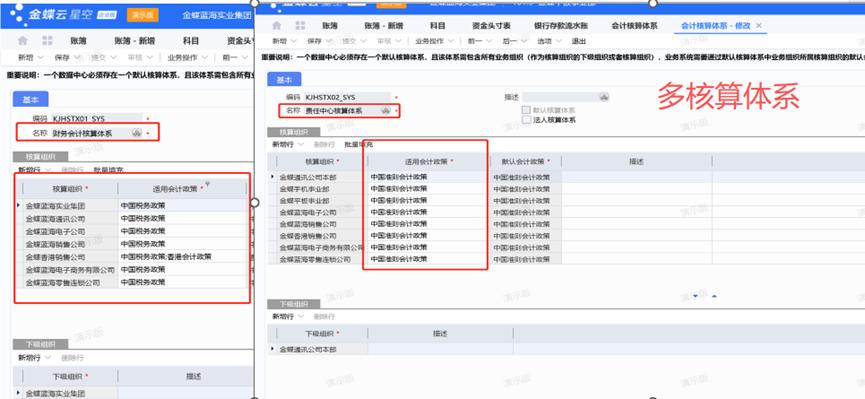
Task: Switch to 科目 tab in 财务会计核算体系 window
Action: click(x=191, y=41)
